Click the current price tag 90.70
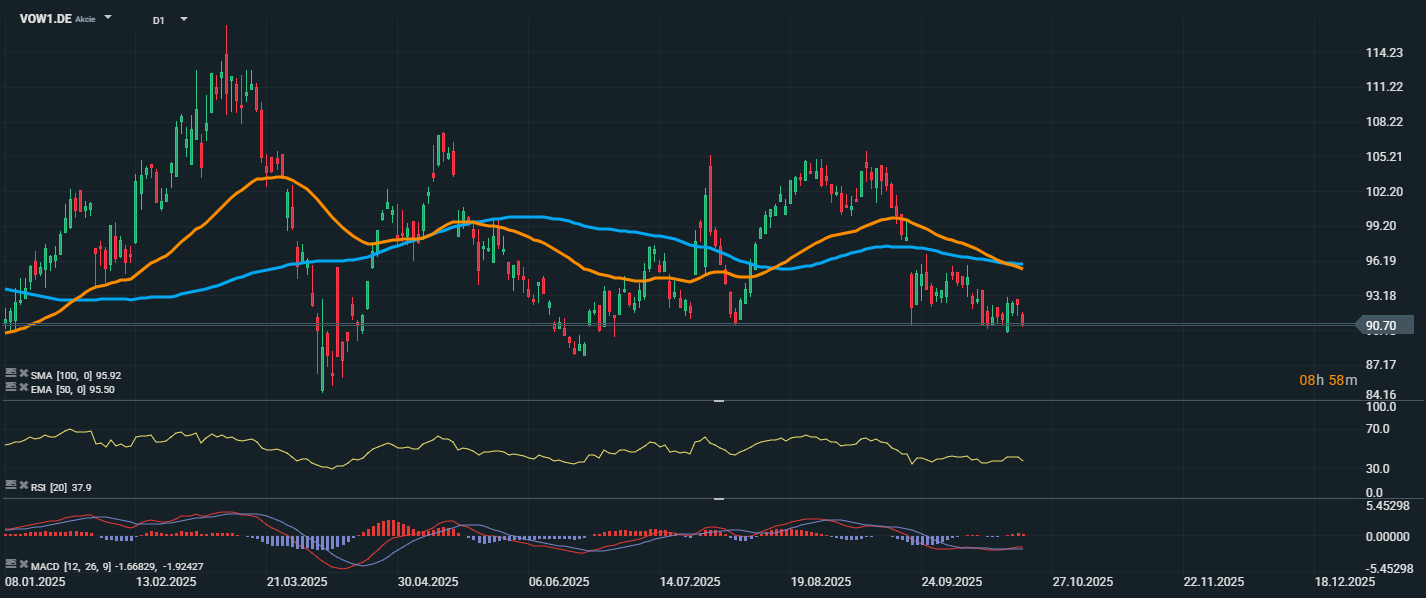The width and height of the screenshot is (1426, 598). pyautogui.click(x=1384, y=325)
